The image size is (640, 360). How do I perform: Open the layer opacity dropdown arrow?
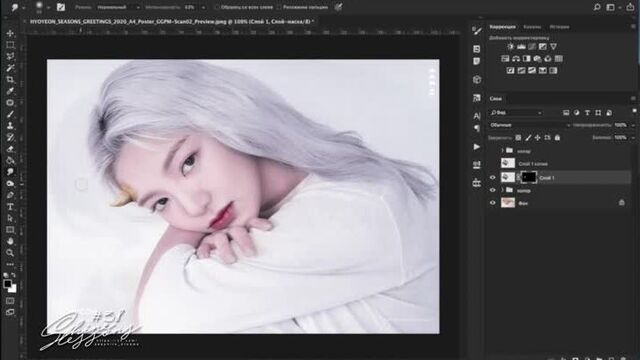[x=633, y=125]
